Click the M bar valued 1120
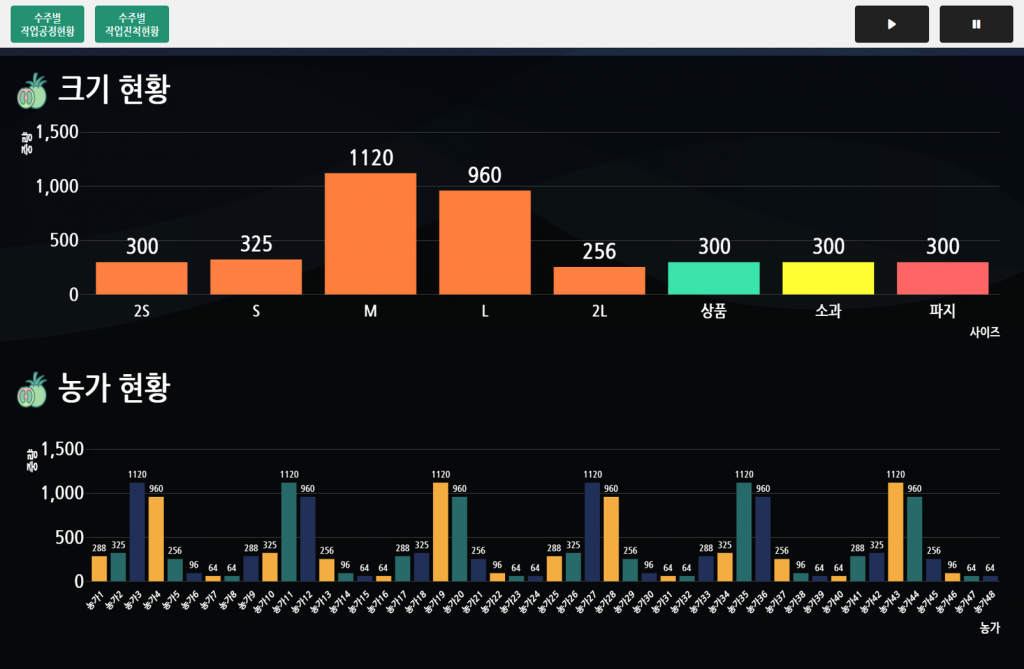 pyautogui.click(x=370, y=234)
